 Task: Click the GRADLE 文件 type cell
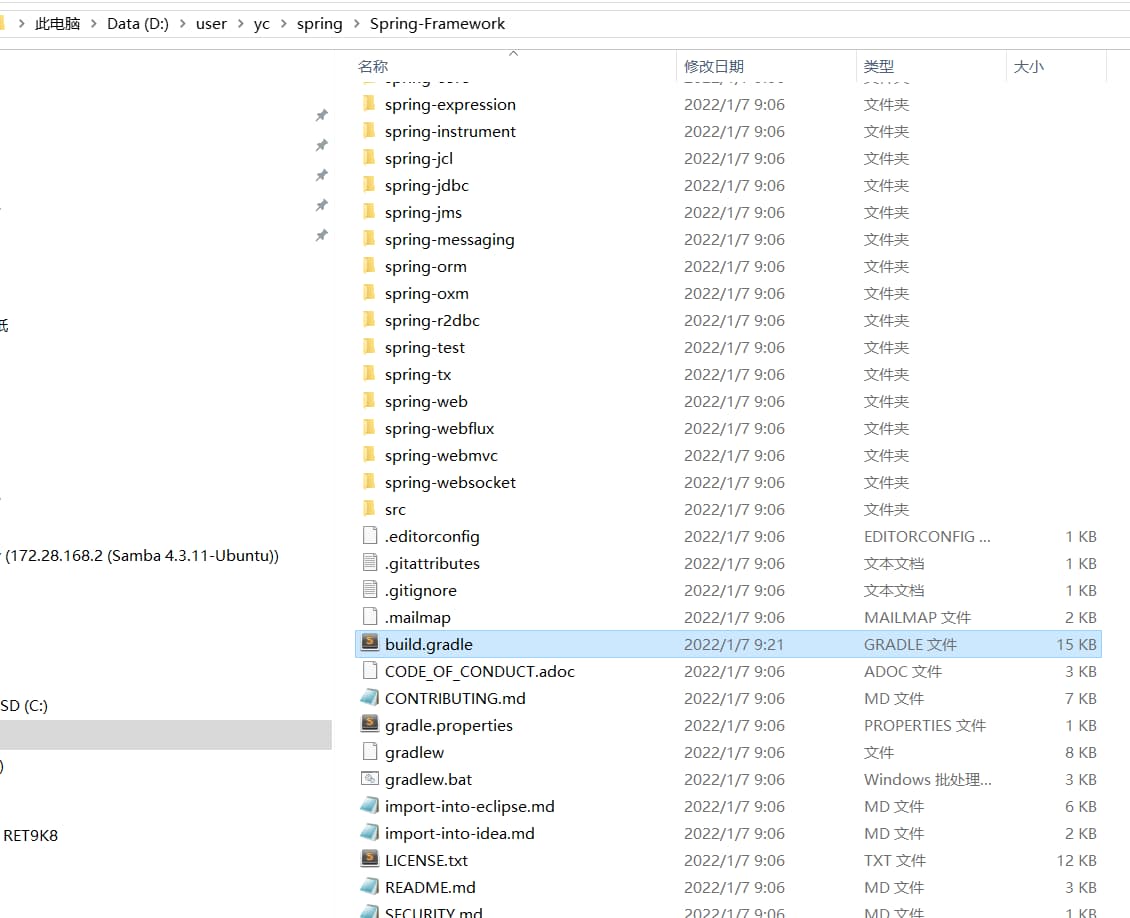coord(910,644)
